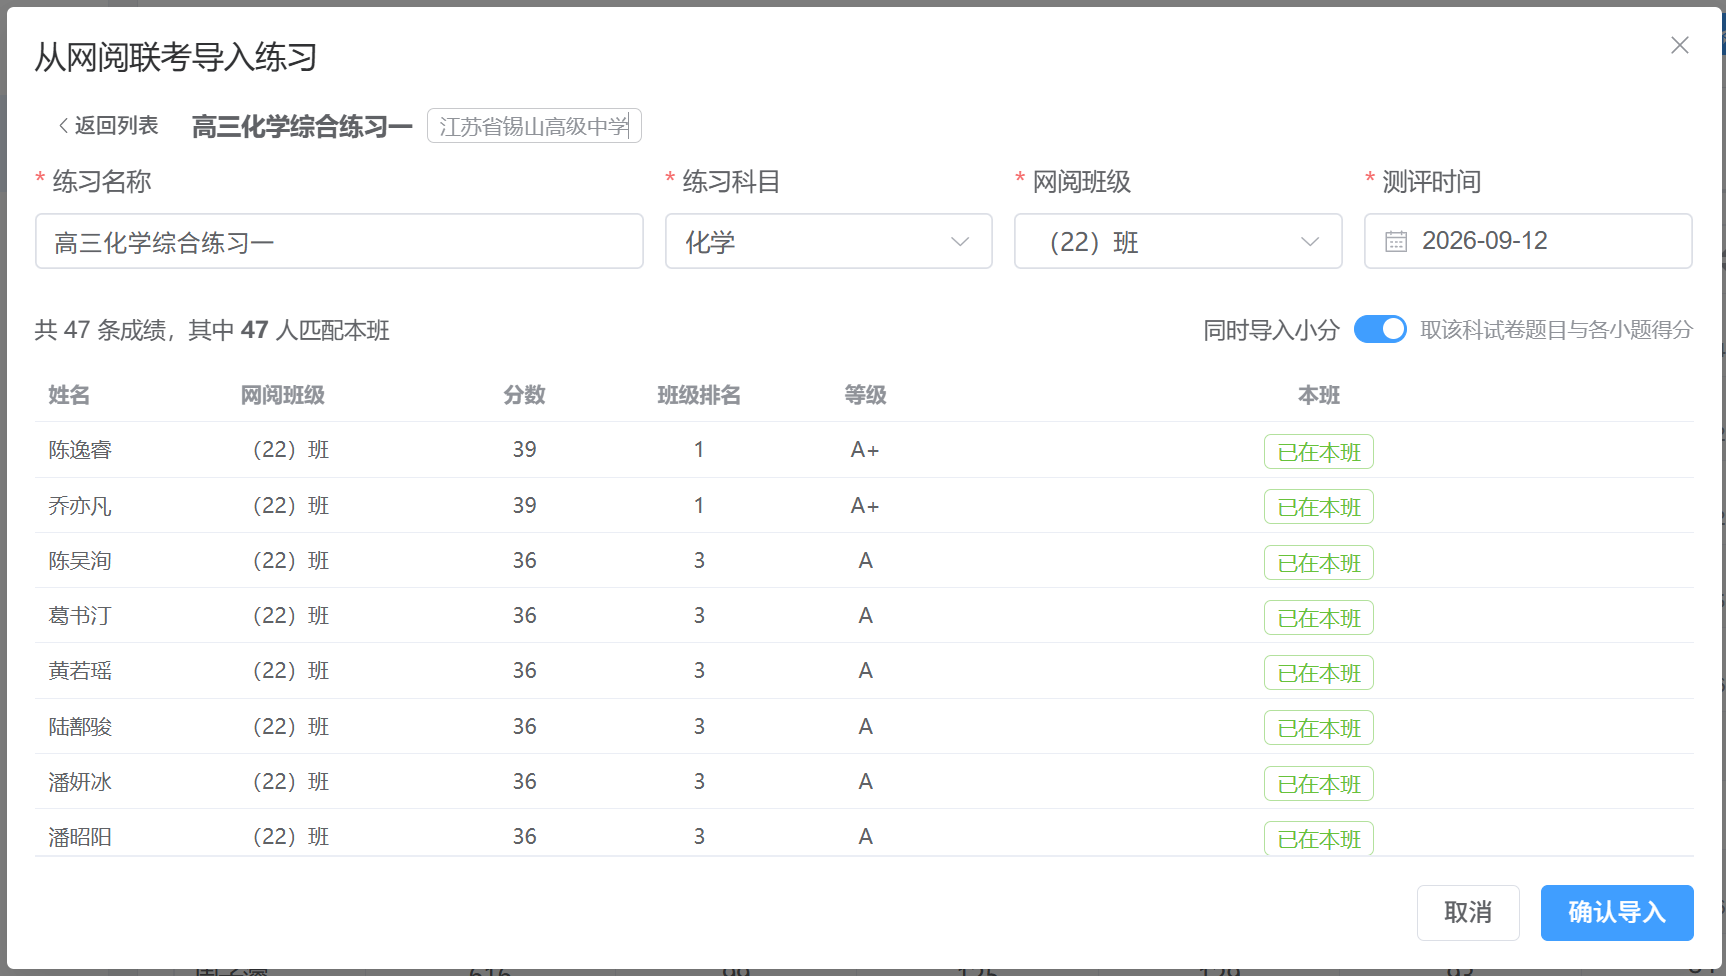Click 已在本班 tag for 陈逸睿
Image resolution: width=1726 pixels, height=976 pixels.
(x=1319, y=452)
